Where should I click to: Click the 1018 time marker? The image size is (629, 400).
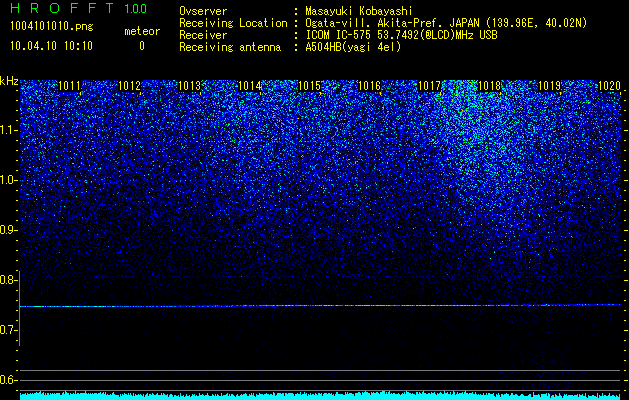pyautogui.click(x=489, y=86)
